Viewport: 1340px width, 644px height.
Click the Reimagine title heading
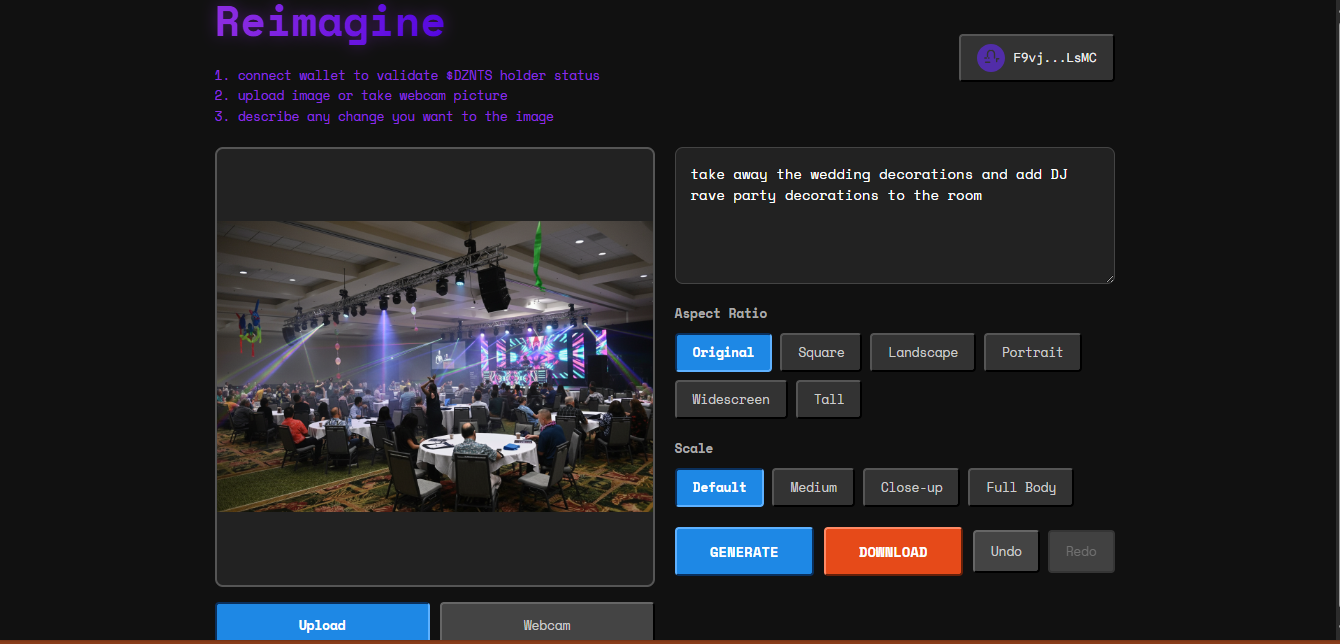330,22
